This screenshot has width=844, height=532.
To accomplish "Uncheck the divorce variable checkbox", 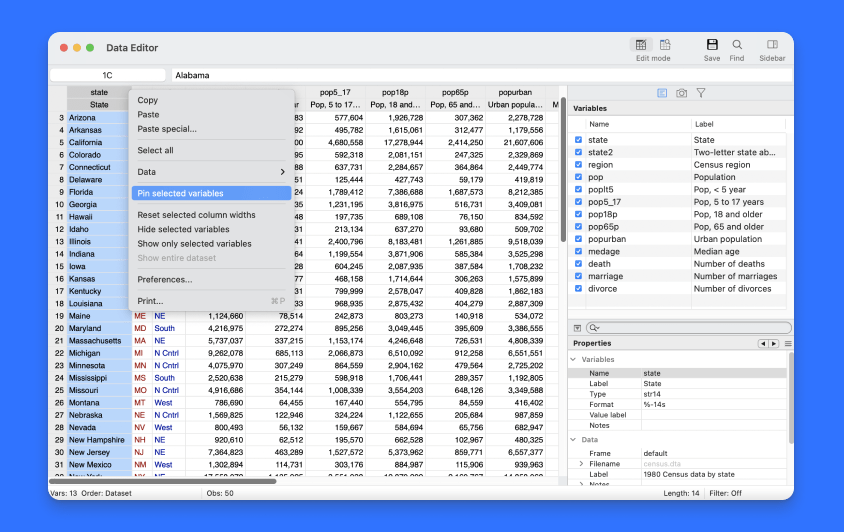I will tap(578, 288).
